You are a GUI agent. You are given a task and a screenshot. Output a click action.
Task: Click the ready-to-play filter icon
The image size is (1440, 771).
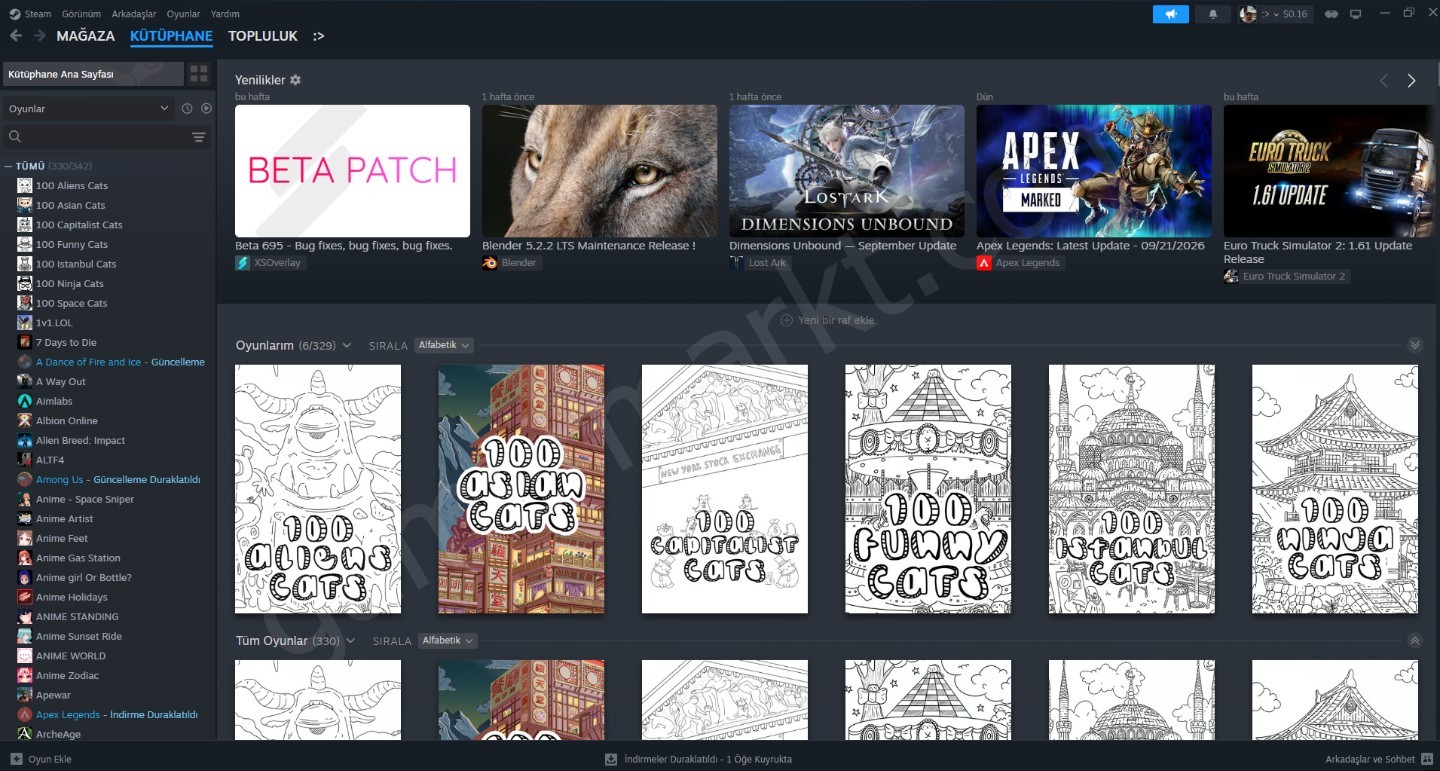pos(206,108)
